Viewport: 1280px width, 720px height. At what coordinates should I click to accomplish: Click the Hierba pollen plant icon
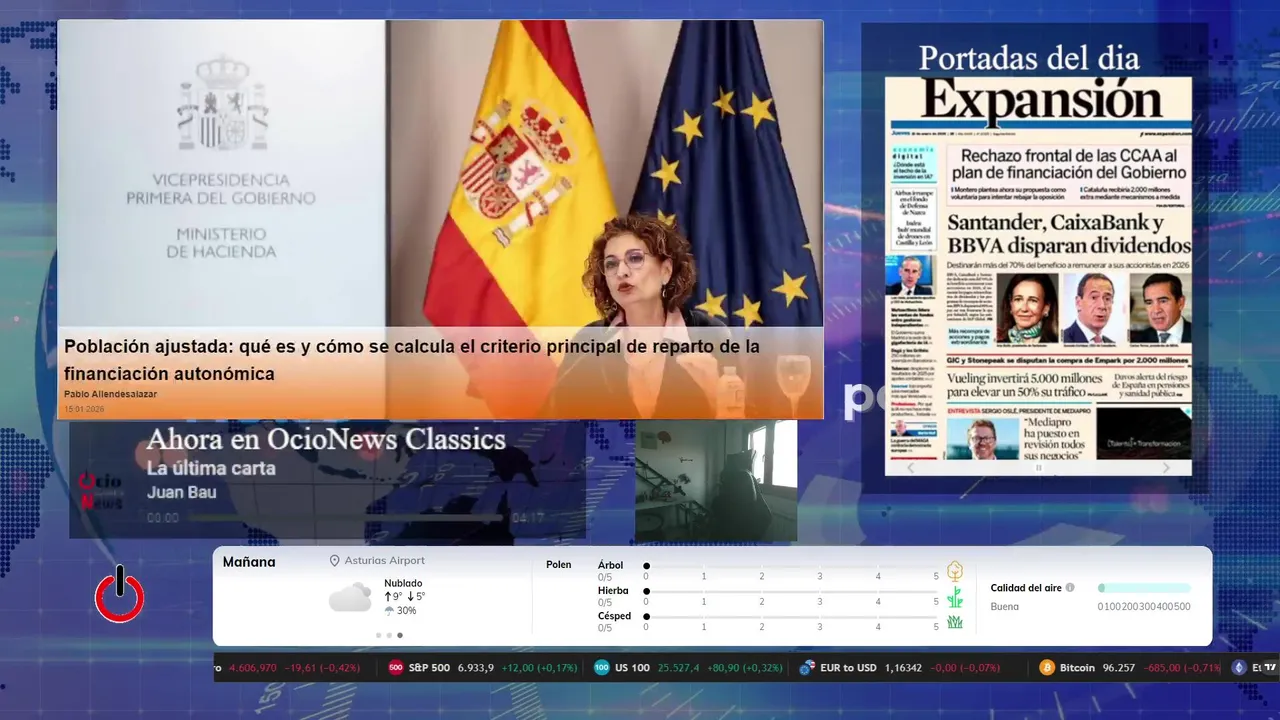pos(955,597)
